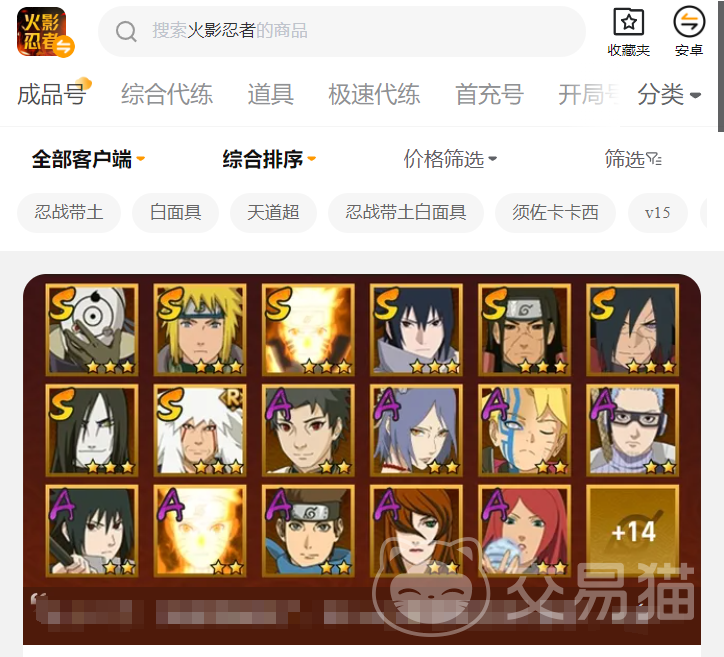The image size is (724, 657).
Task: Expand the 全部客户端 client dropdown
Action: (x=88, y=159)
